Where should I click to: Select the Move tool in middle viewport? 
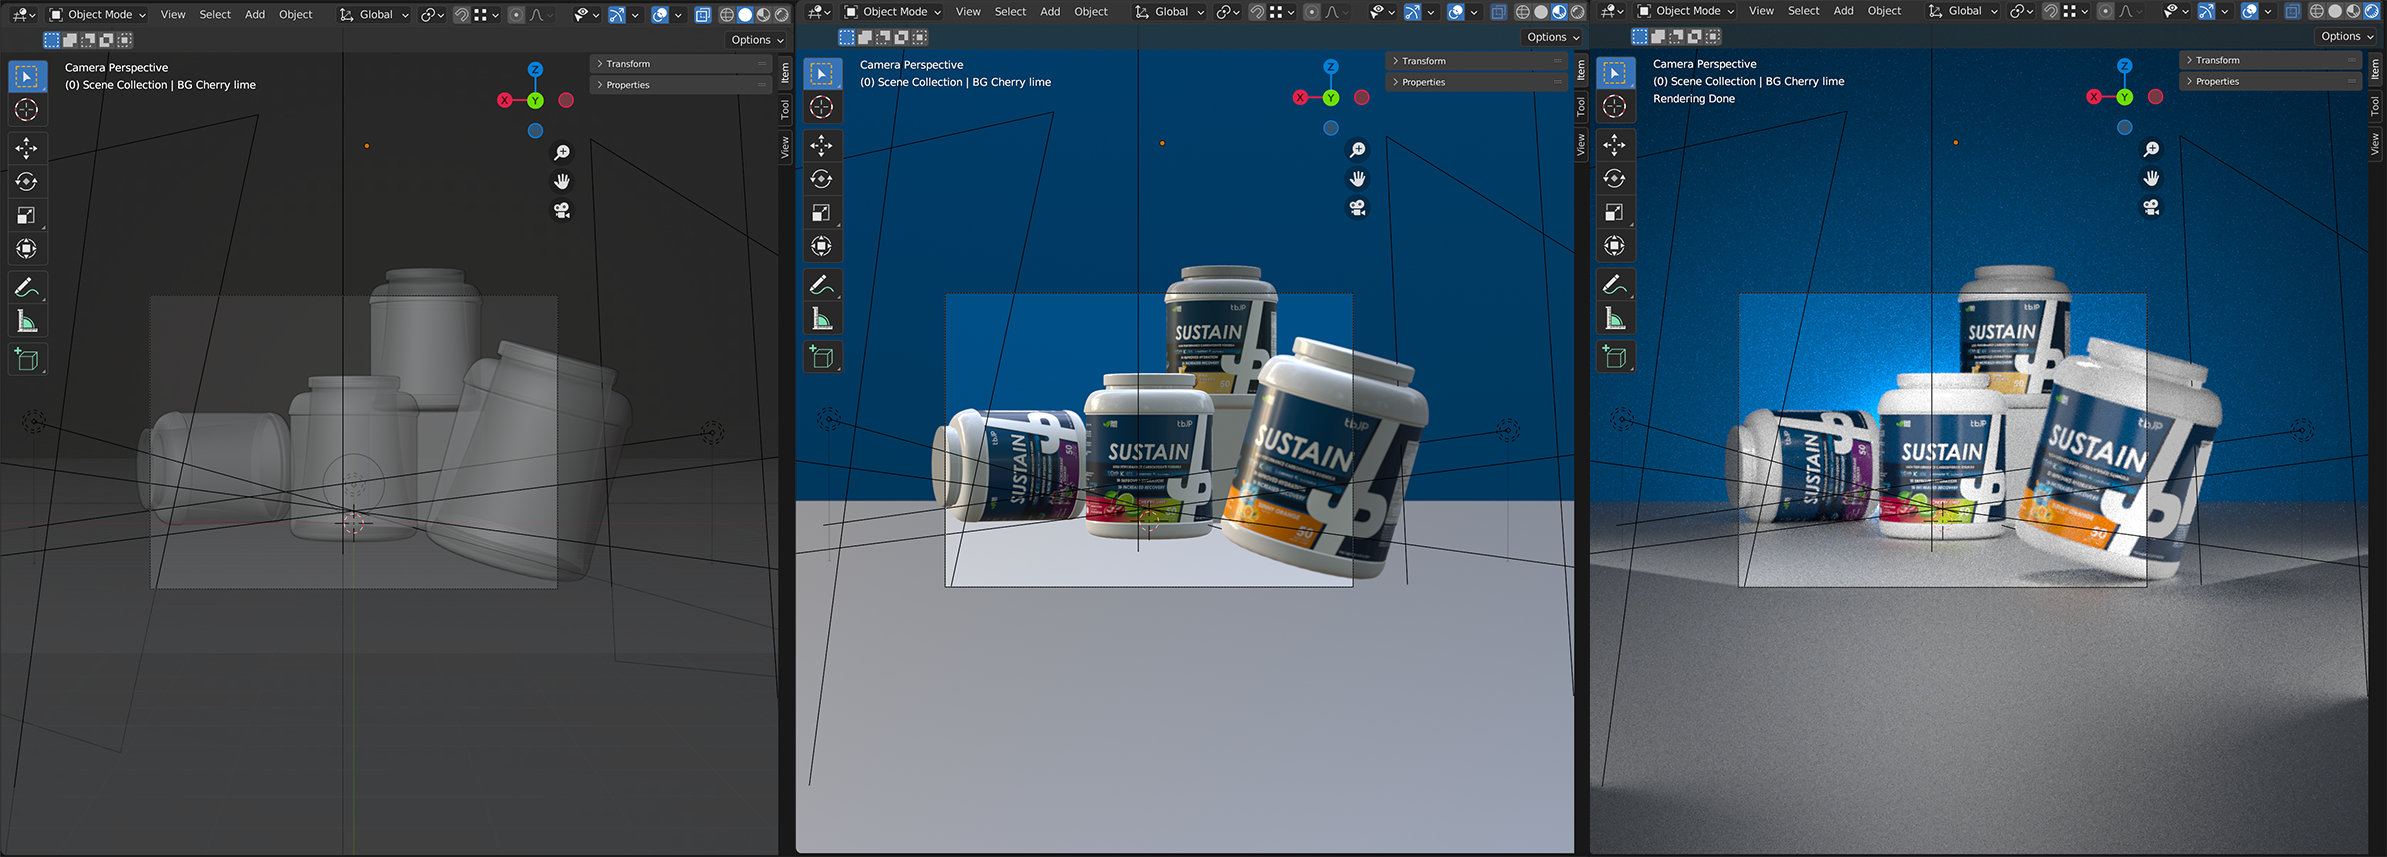[x=822, y=146]
